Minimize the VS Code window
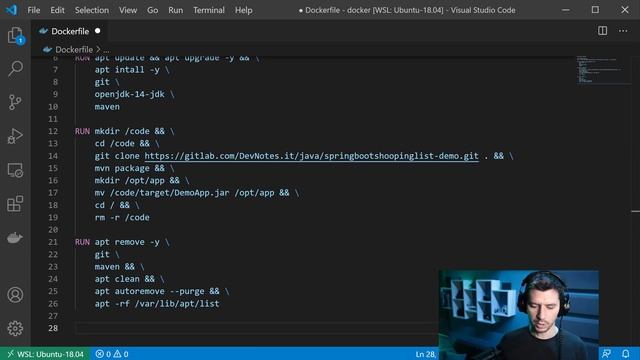The image size is (640, 360). click(566, 10)
